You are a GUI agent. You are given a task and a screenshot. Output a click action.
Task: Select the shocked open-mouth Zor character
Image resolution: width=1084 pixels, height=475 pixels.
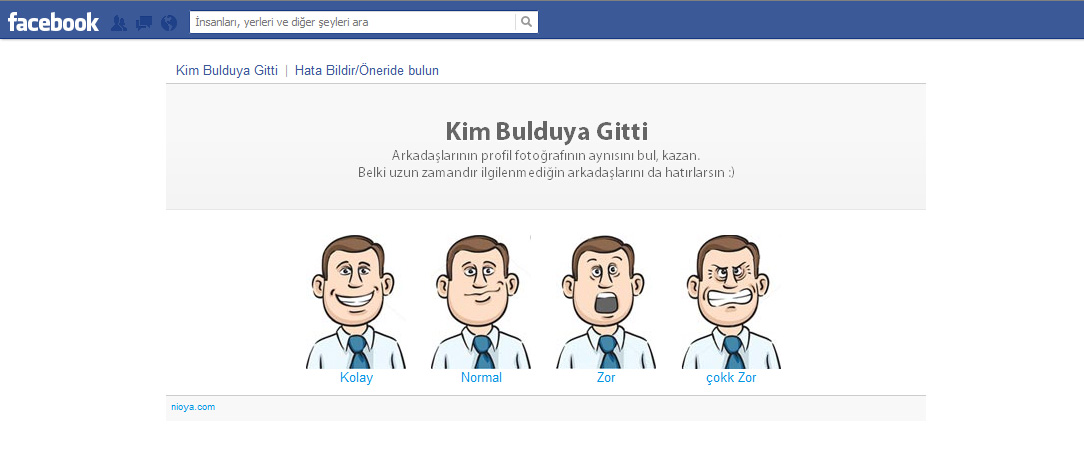(x=606, y=302)
